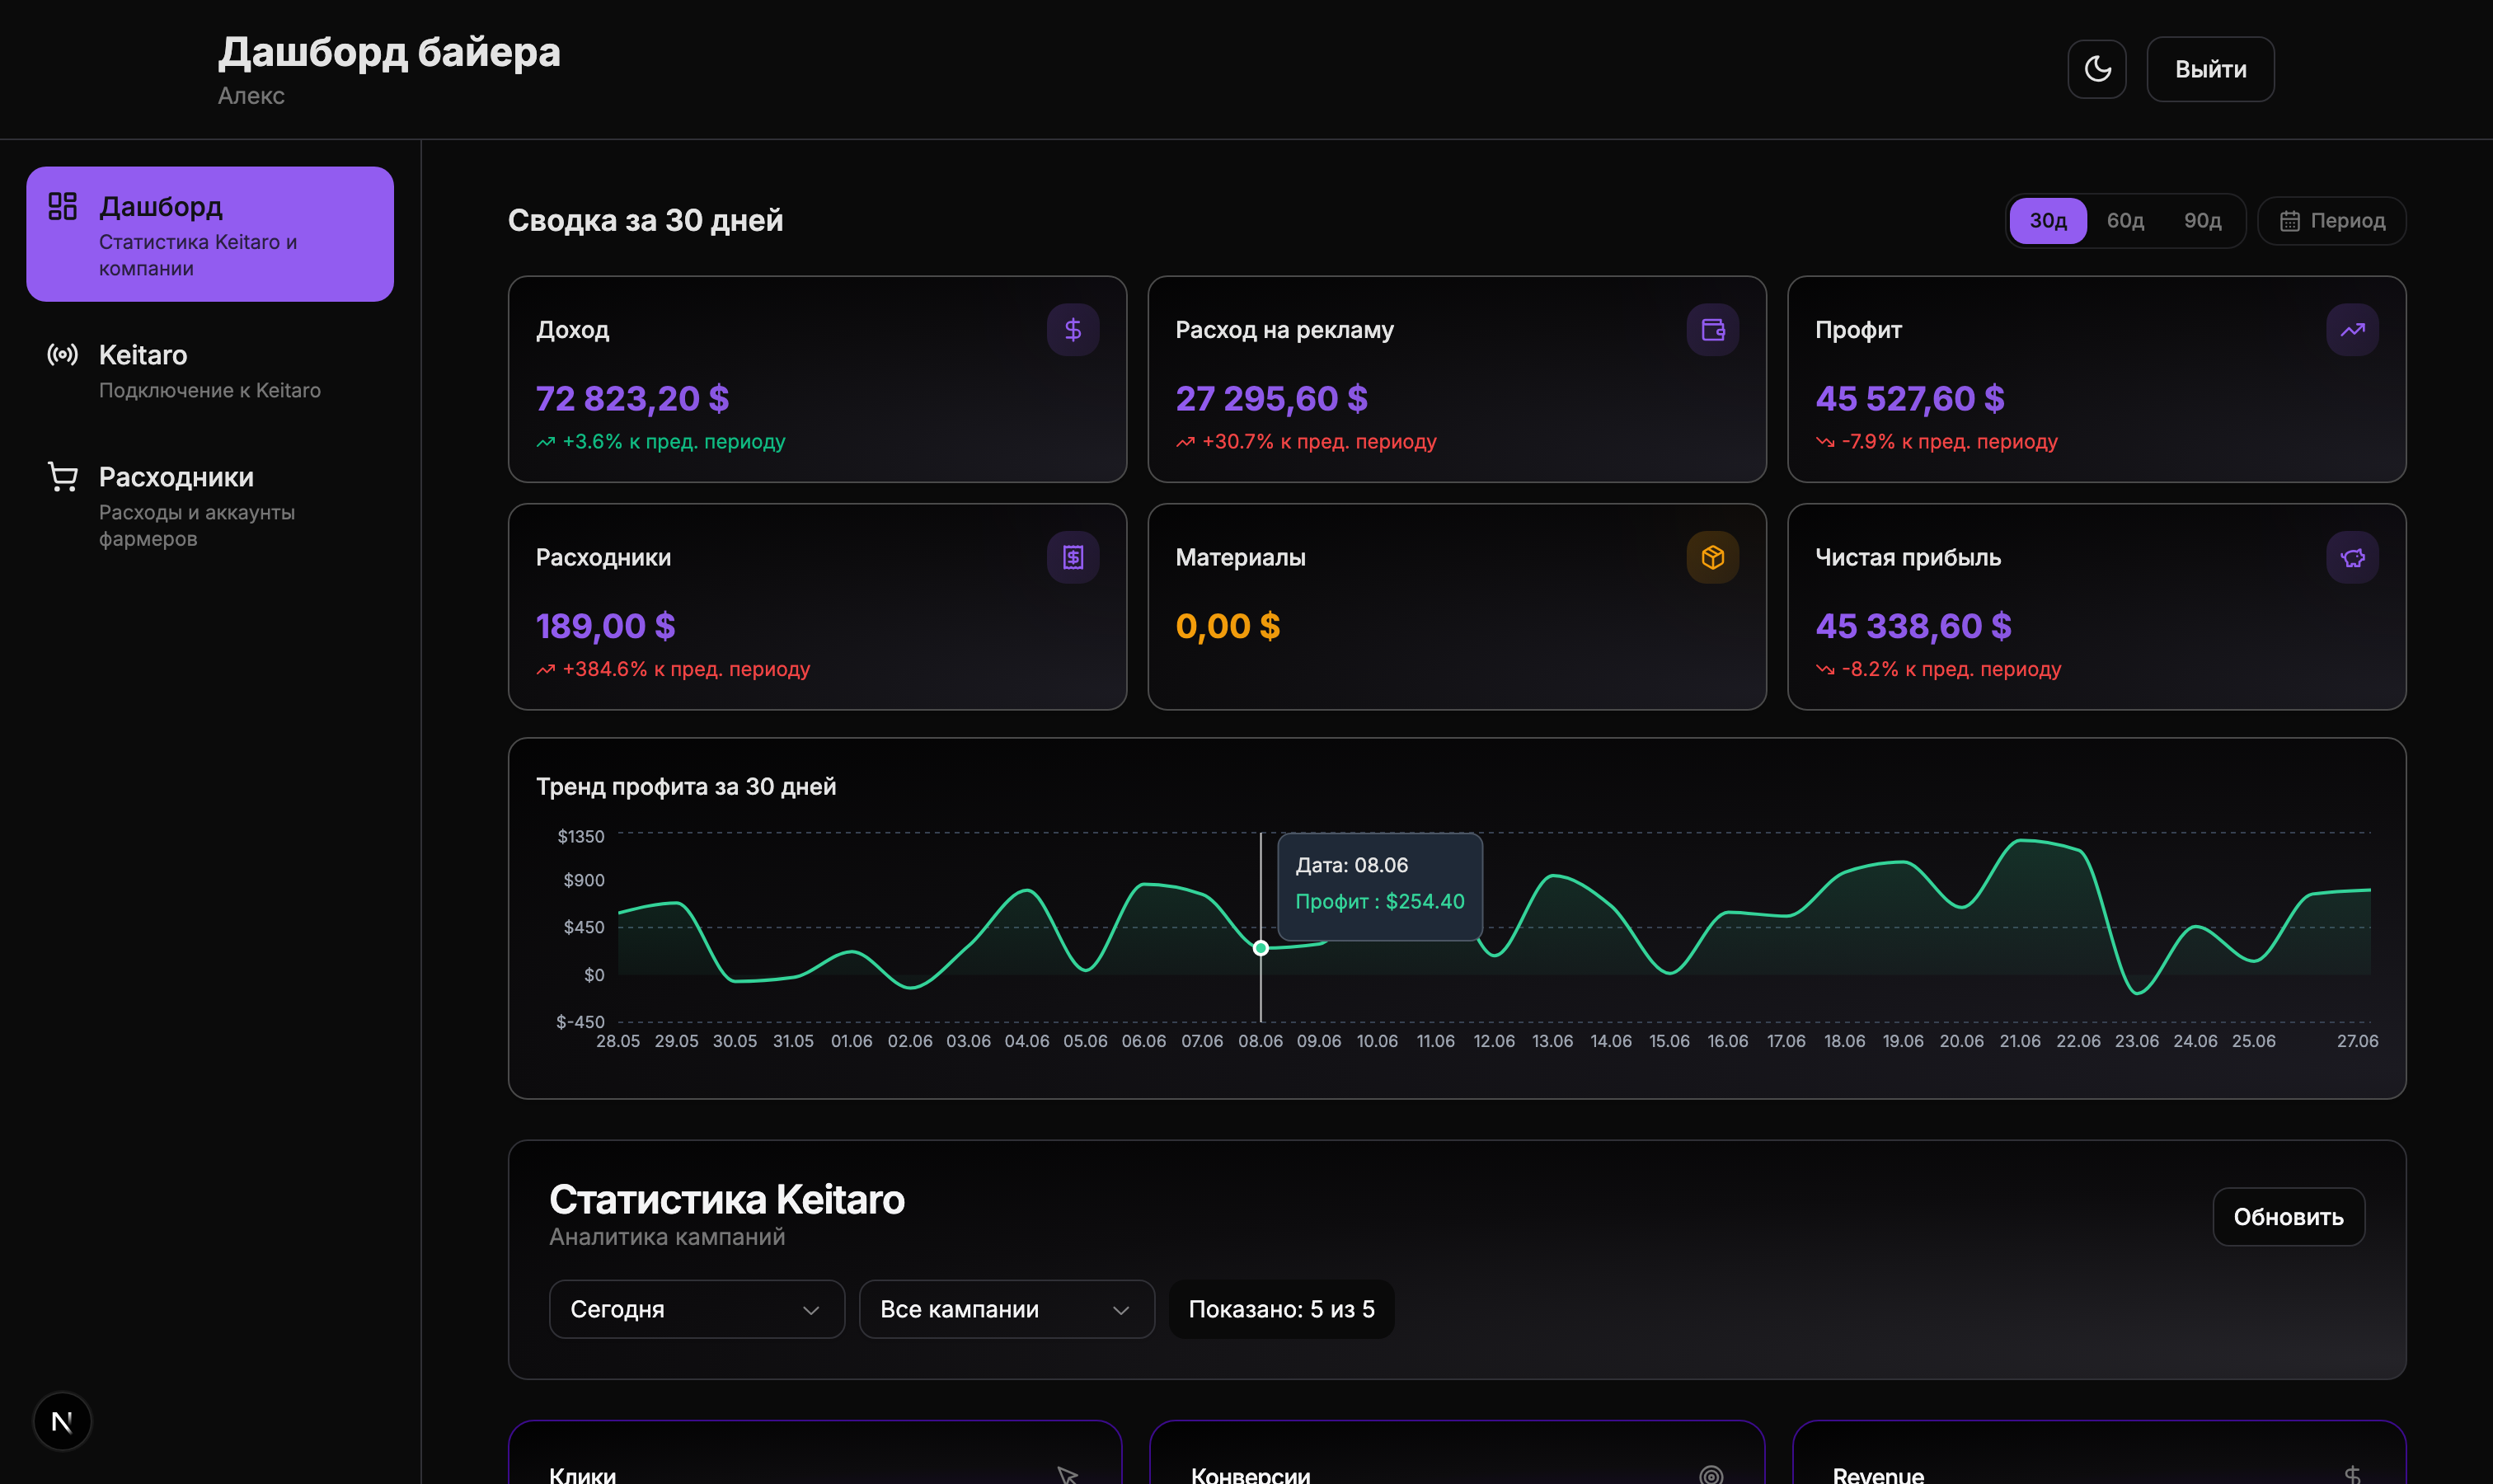Click the chart data point at 08.06
This screenshot has height=1484, width=2493.
tap(1260, 948)
